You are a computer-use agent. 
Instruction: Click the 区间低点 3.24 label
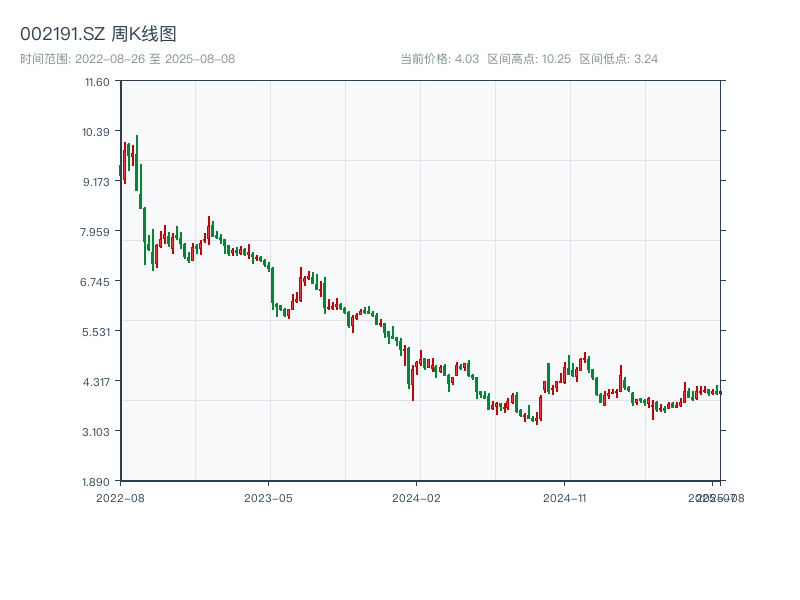point(619,59)
